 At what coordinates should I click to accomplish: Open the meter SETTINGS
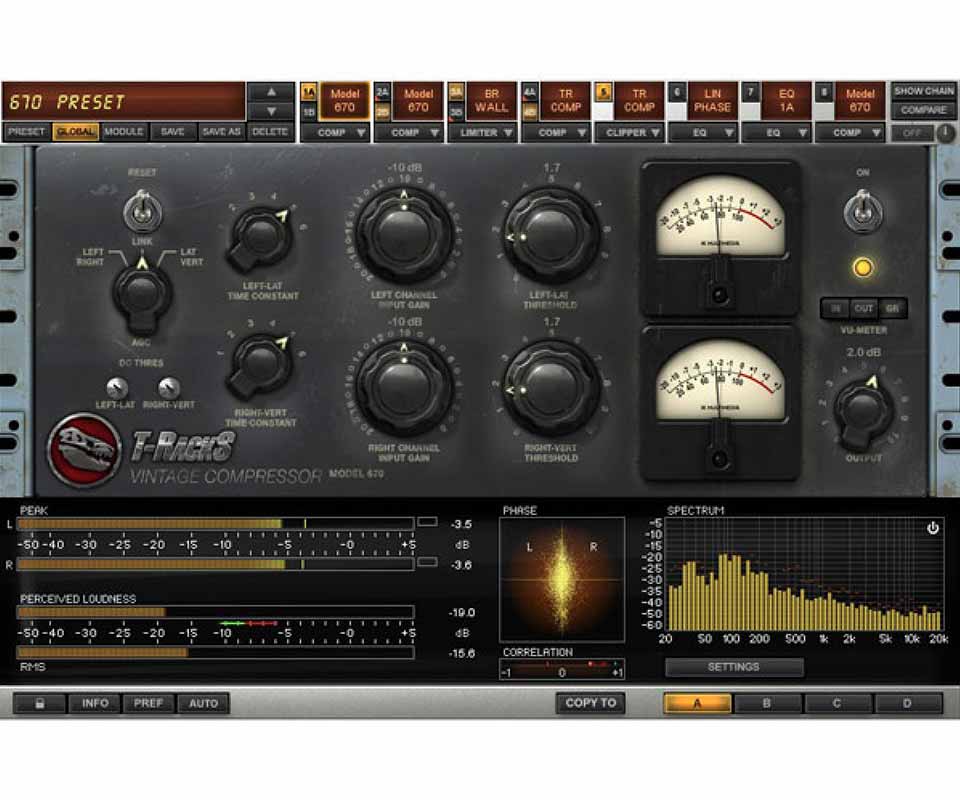tap(734, 667)
